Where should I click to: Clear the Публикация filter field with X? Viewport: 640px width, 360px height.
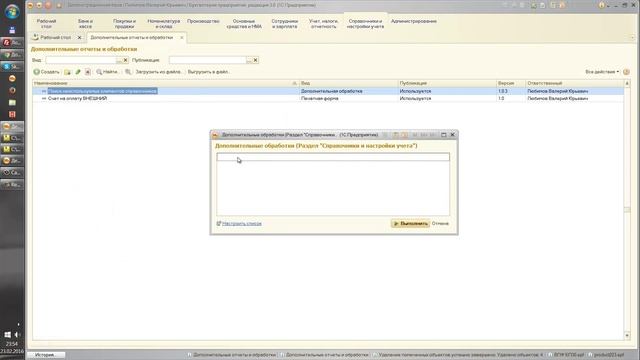pos(256,60)
